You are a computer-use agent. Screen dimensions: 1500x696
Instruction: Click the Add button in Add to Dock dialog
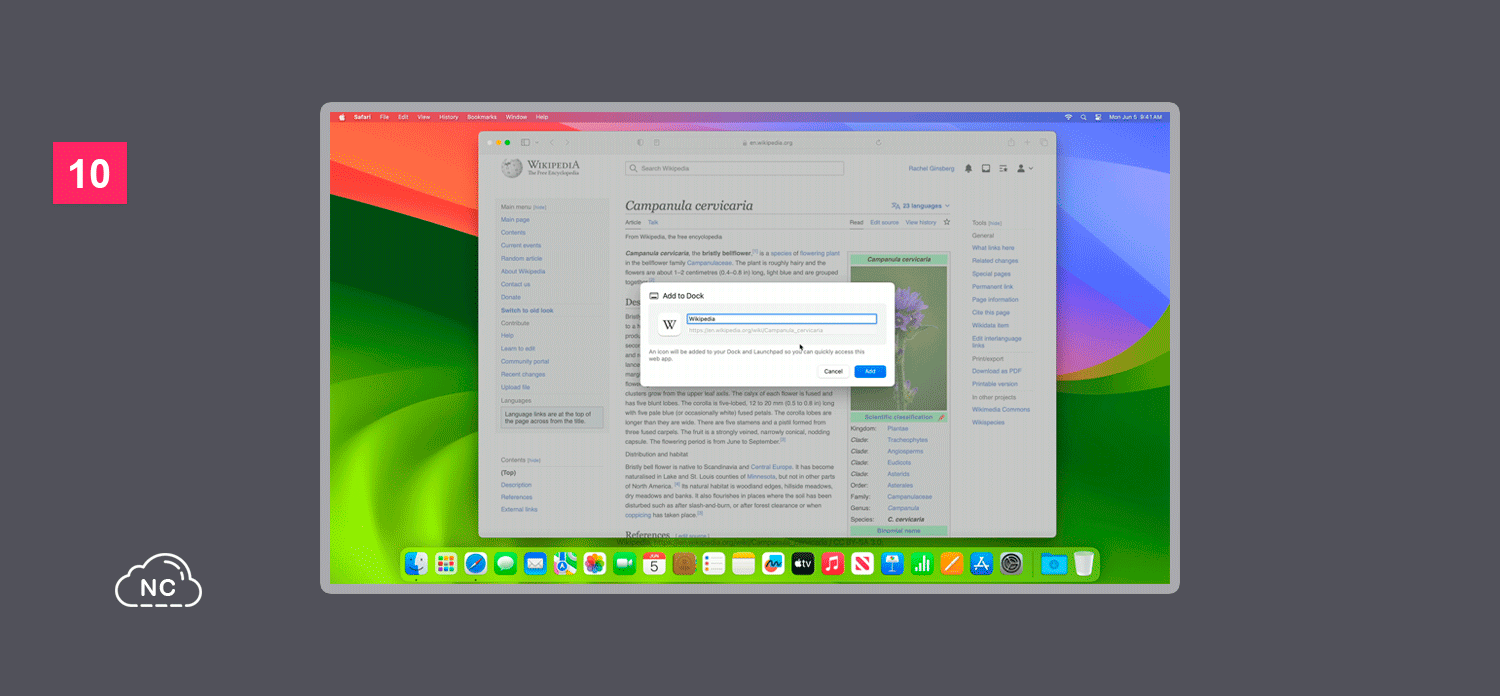click(870, 371)
